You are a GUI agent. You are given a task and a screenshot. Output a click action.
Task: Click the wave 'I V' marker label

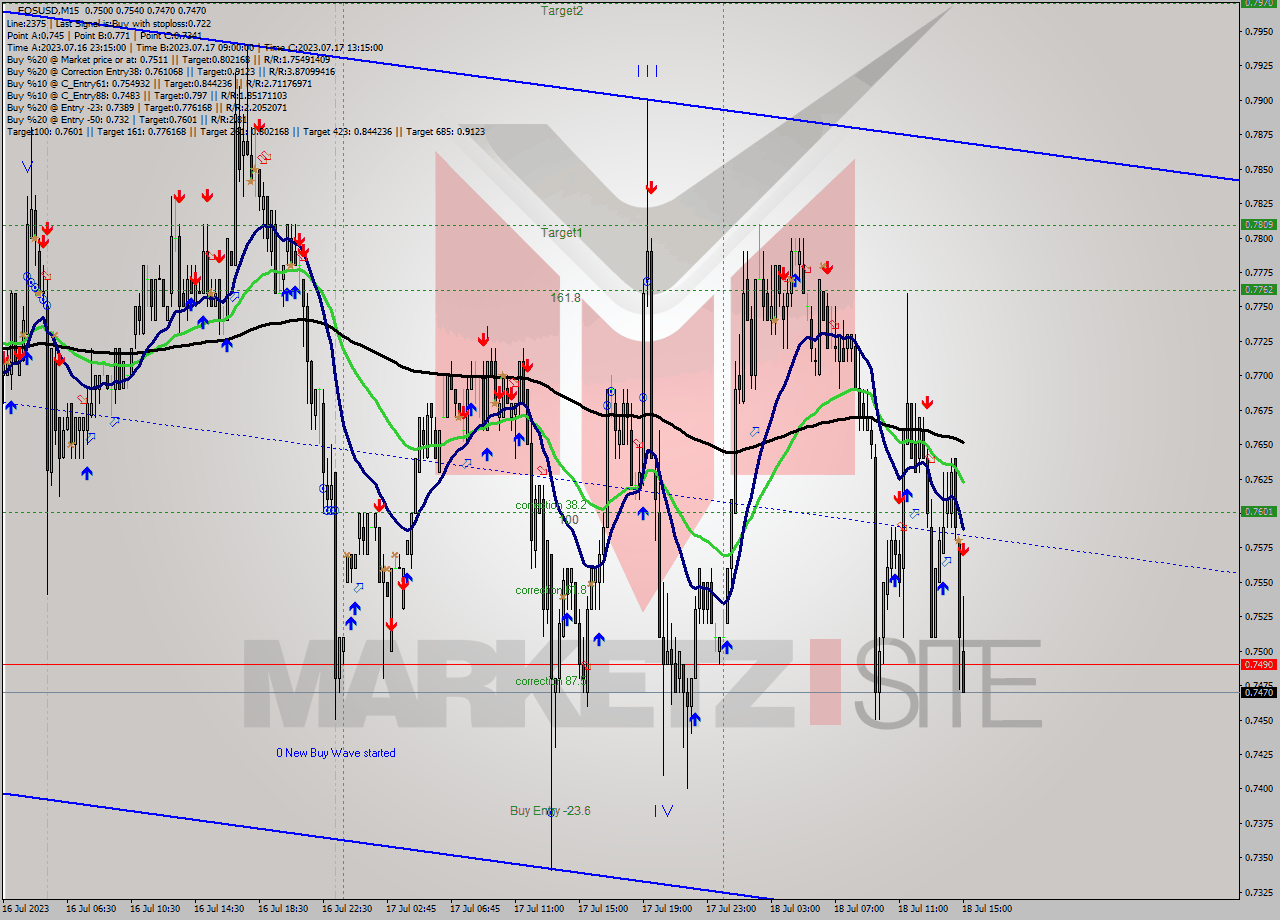click(x=663, y=811)
